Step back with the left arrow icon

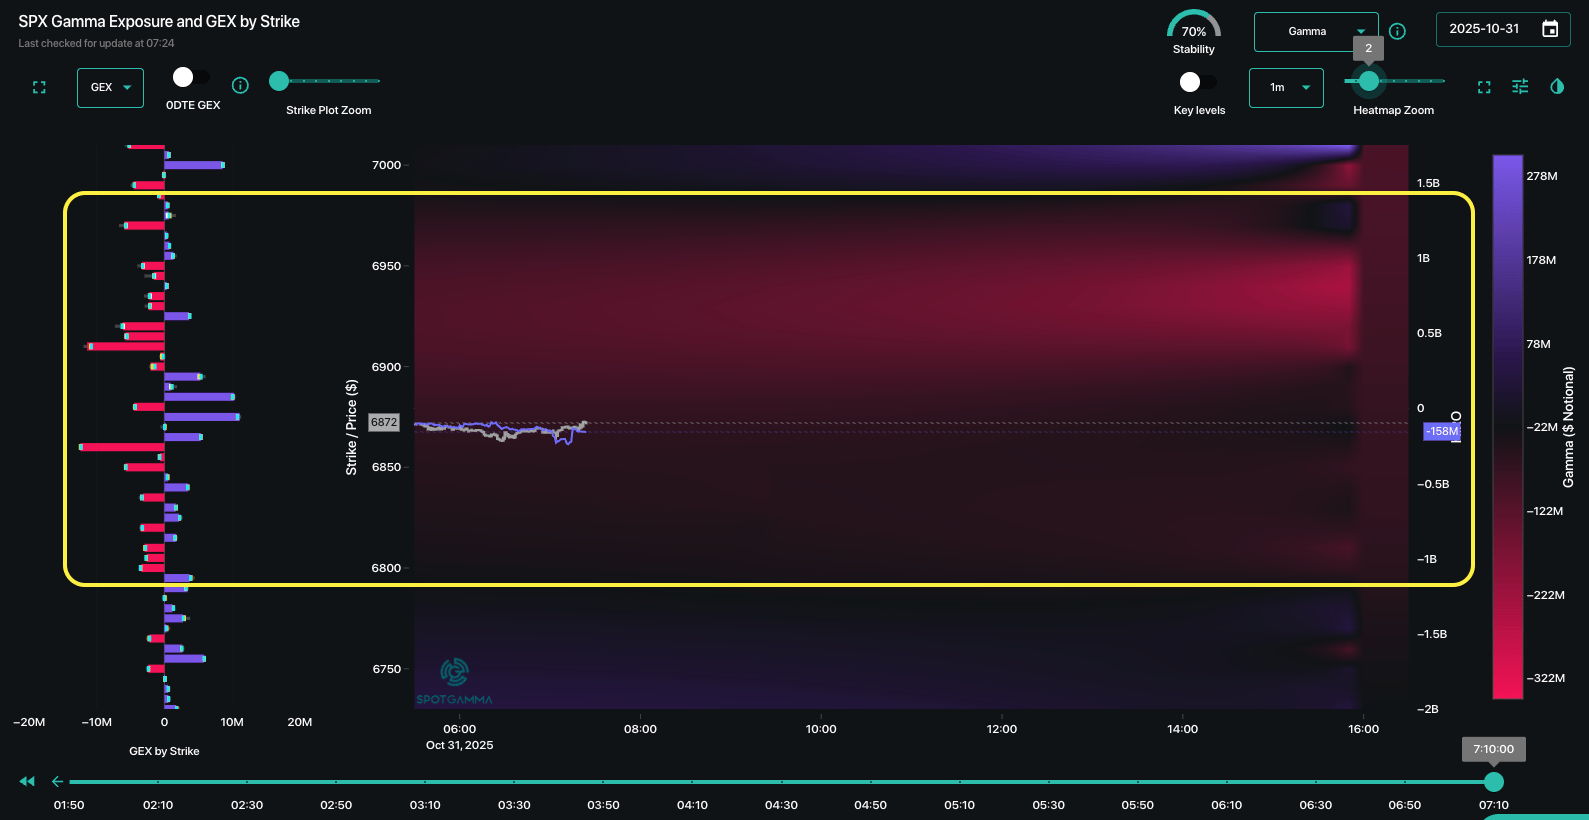58,781
